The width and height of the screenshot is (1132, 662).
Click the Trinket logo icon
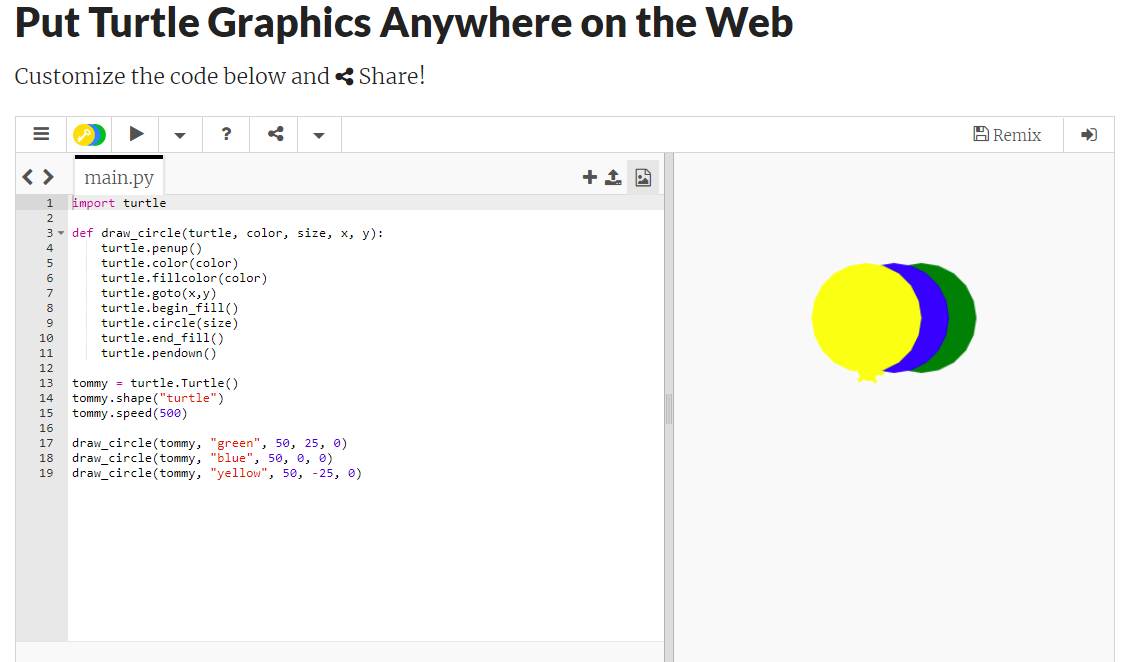pyautogui.click(x=89, y=134)
